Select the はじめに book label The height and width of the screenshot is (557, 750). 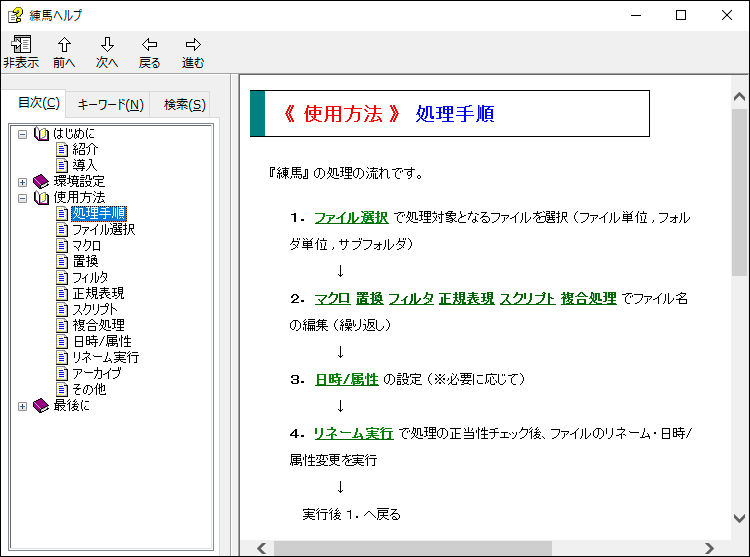pyautogui.click(x=74, y=134)
